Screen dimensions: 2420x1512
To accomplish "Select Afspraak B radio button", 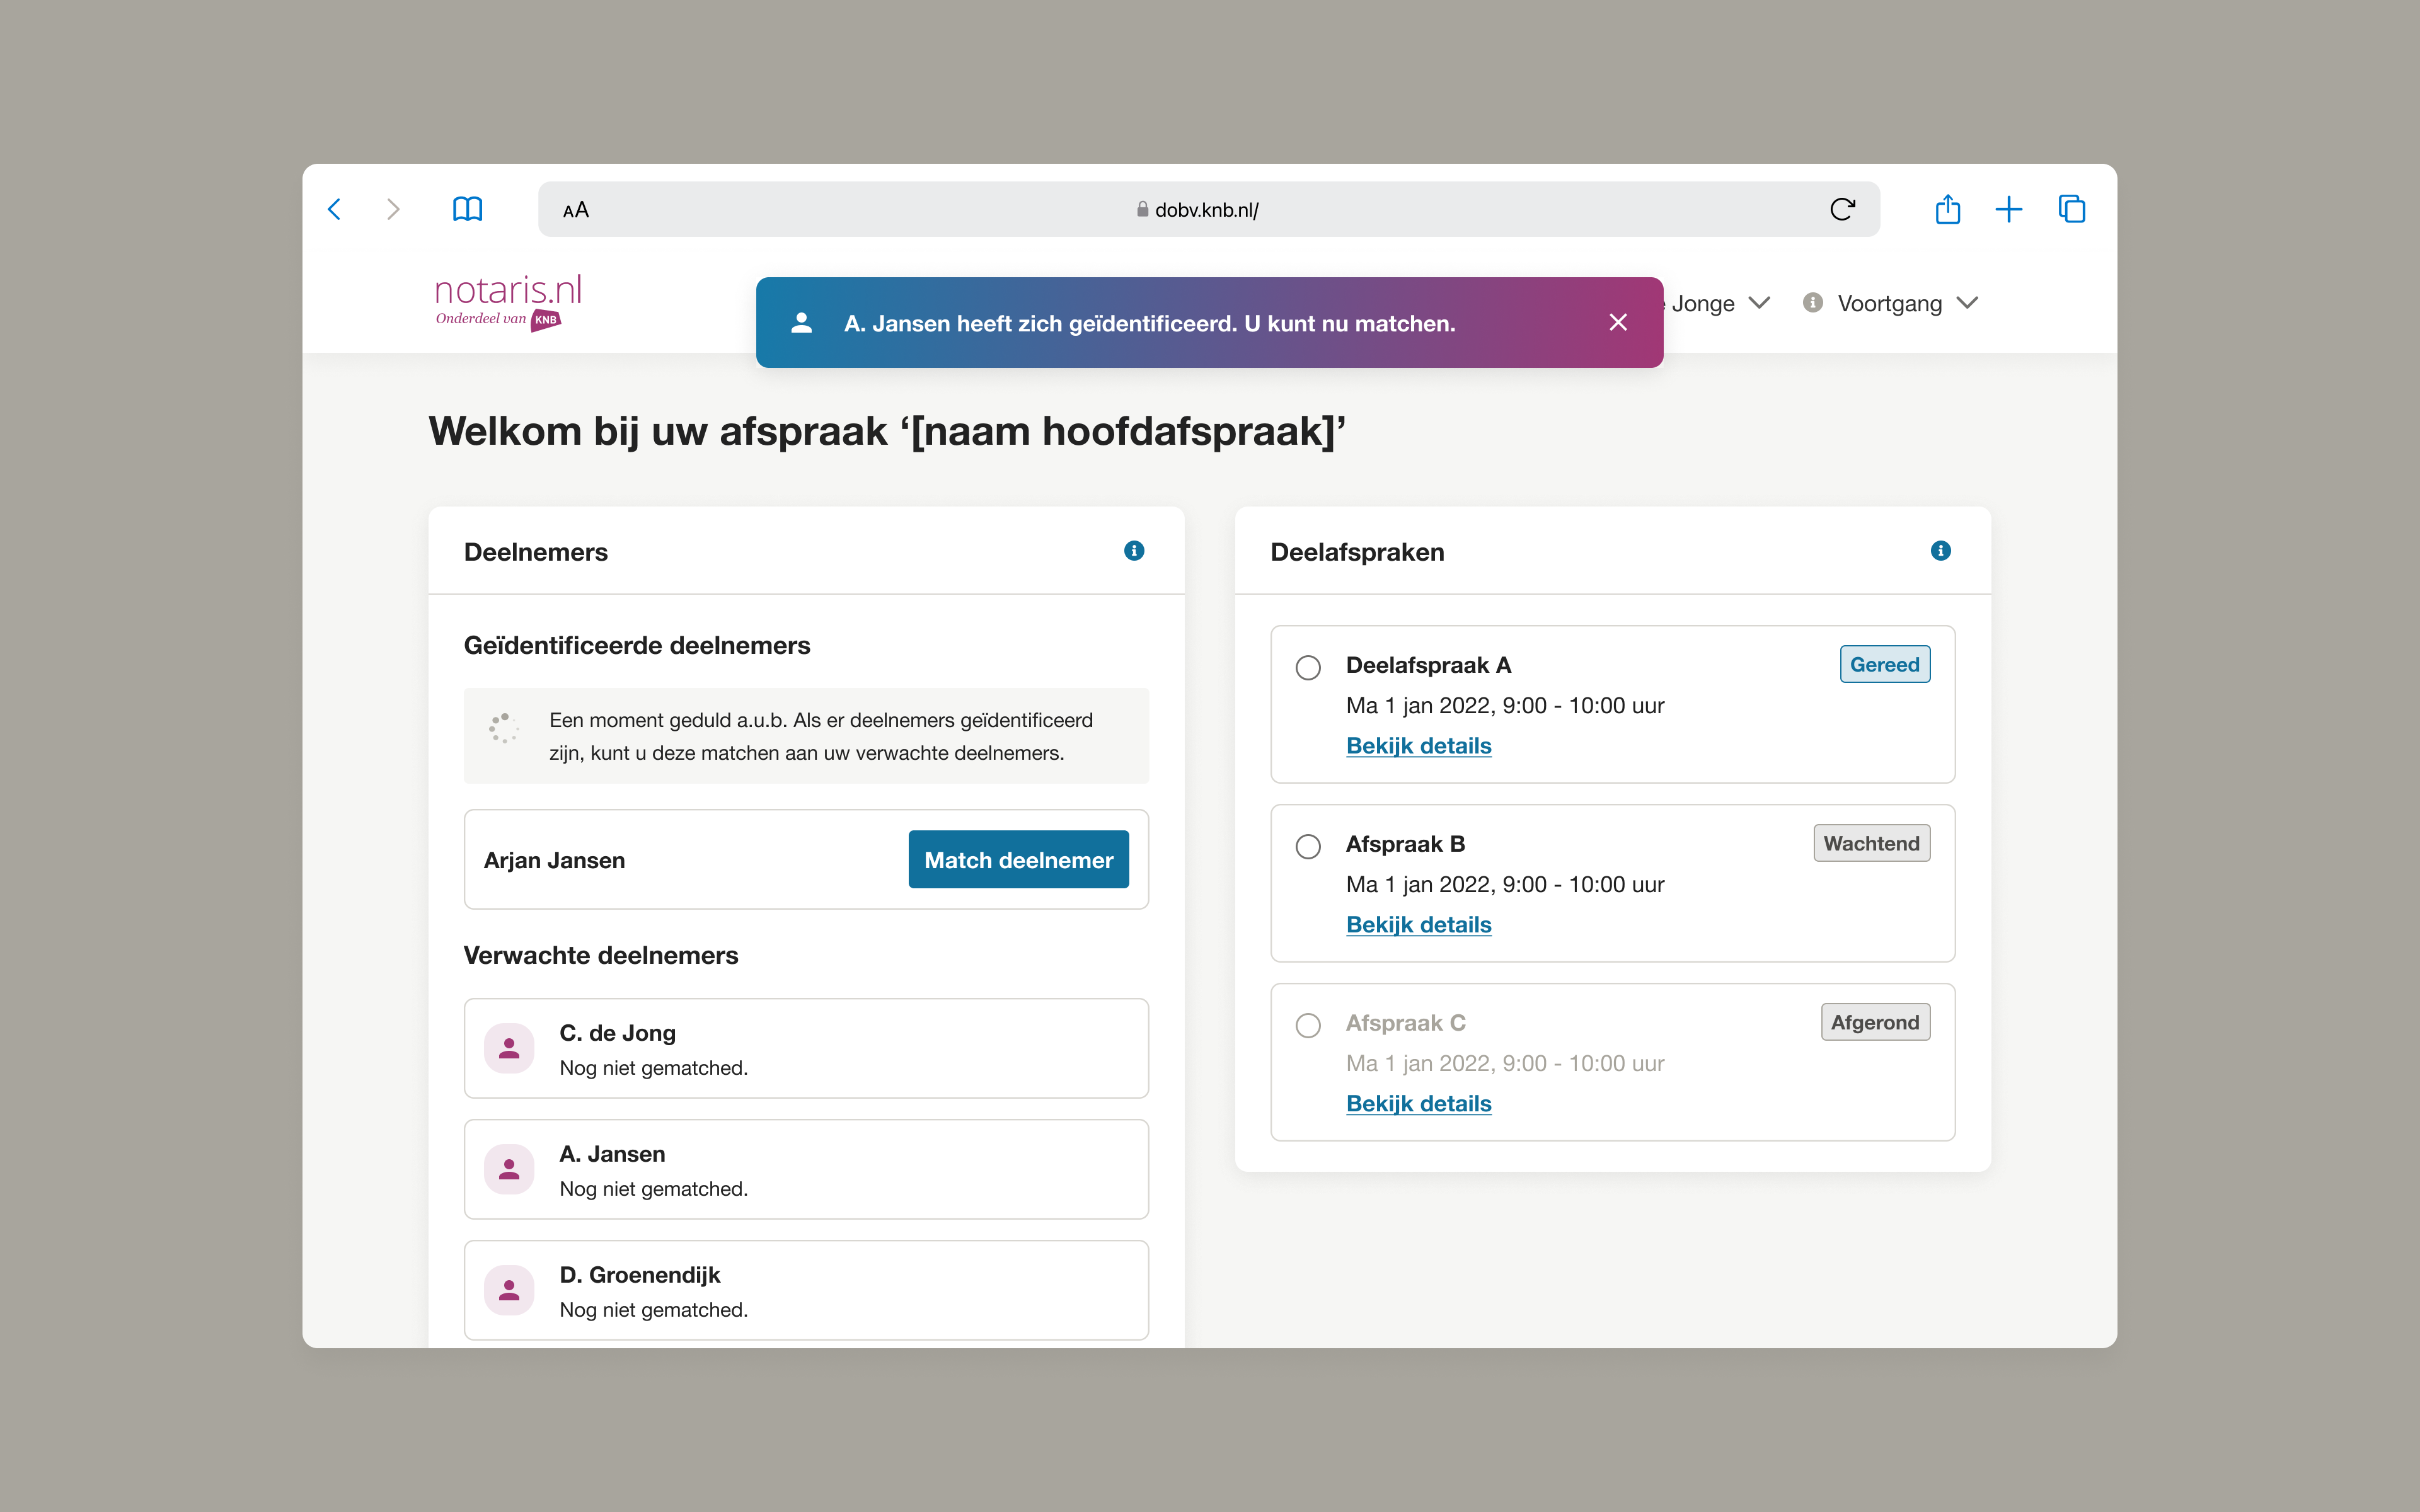I will click(x=1308, y=846).
